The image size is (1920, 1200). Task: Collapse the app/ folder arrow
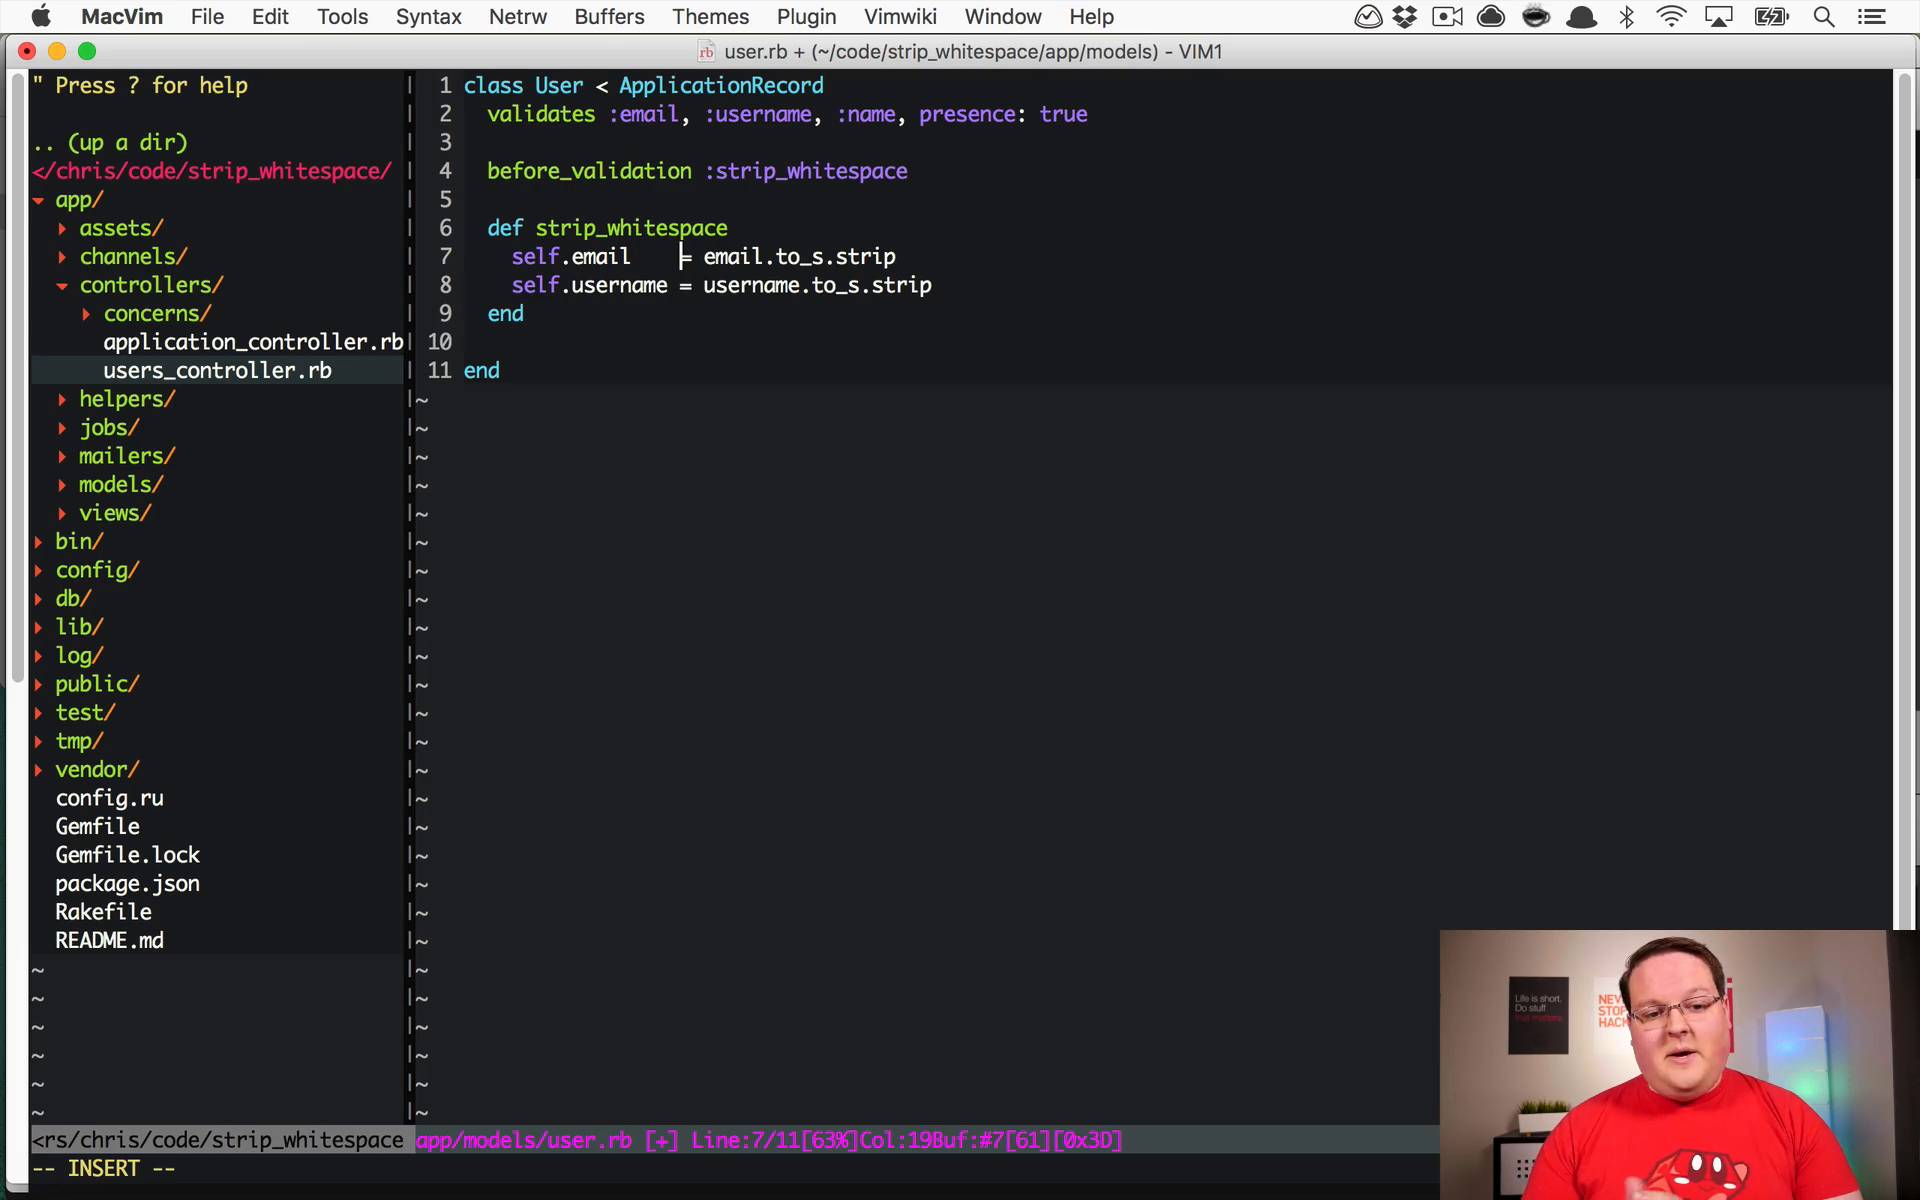click(x=38, y=200)
